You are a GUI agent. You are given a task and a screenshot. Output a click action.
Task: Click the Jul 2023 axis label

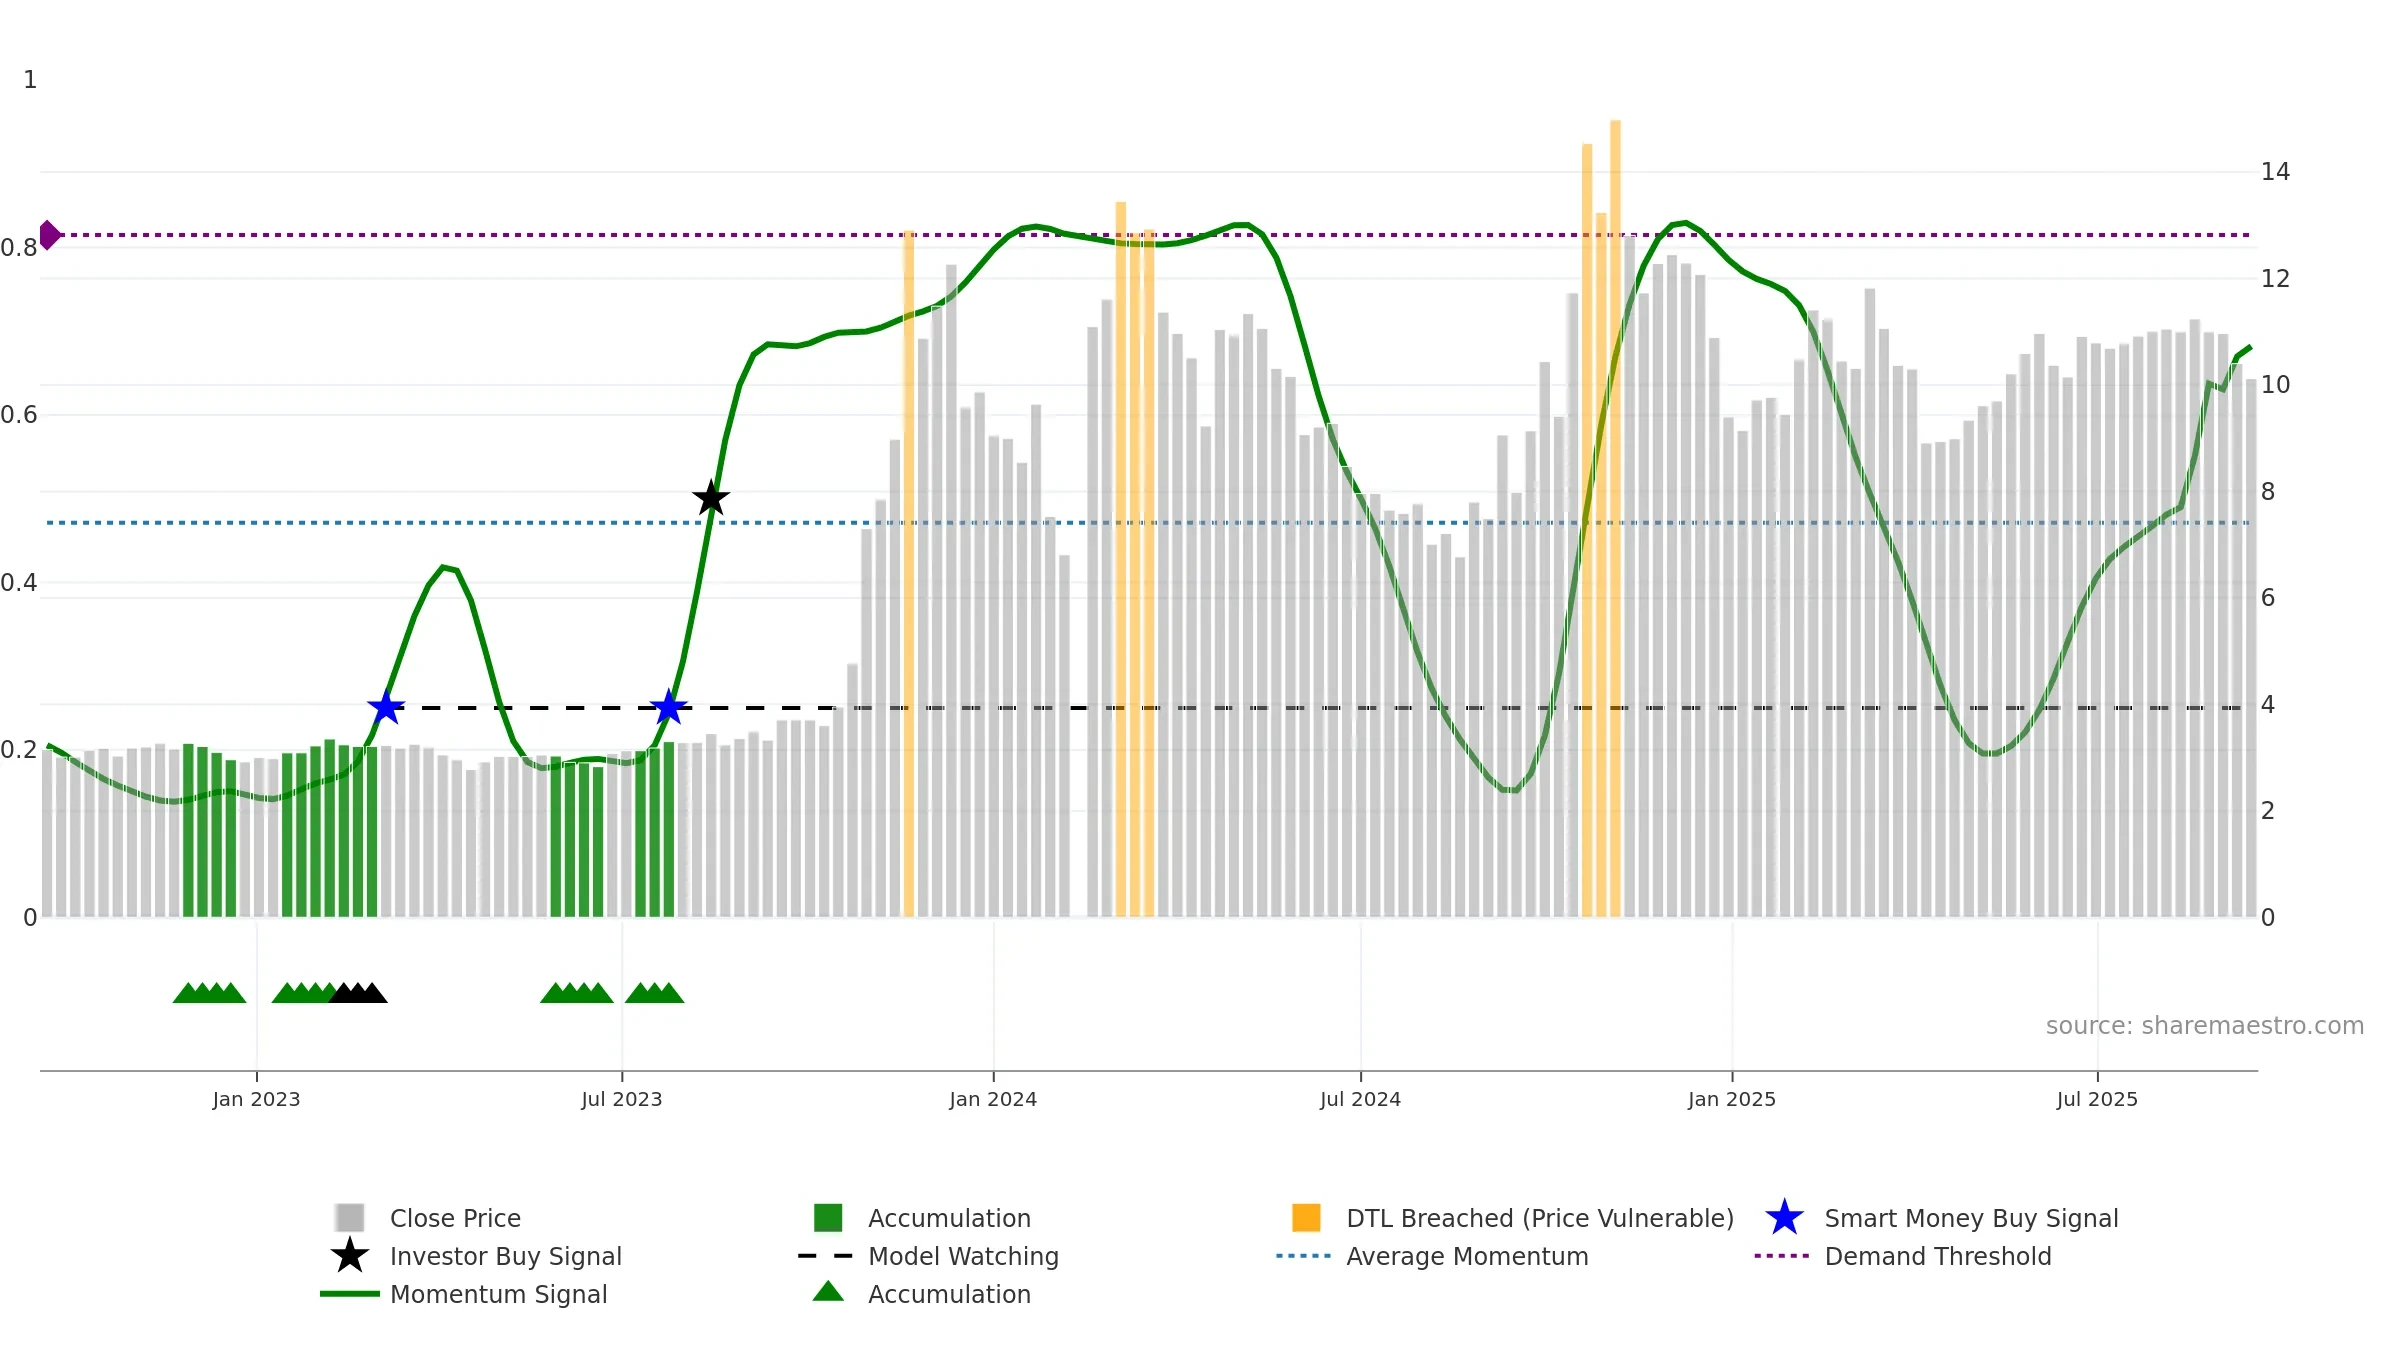pyautogui.click(x=621, y=1099)
